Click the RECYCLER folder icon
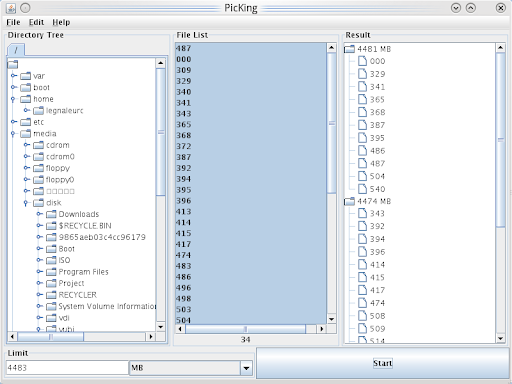 click(51, 295)
